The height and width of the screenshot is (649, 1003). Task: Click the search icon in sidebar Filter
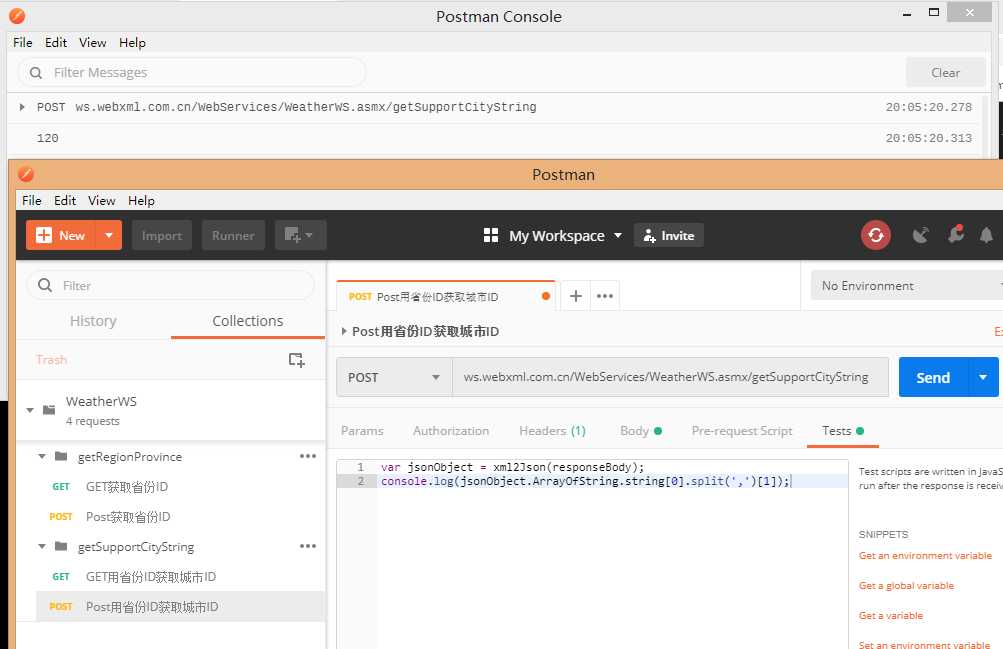point(45,285)
